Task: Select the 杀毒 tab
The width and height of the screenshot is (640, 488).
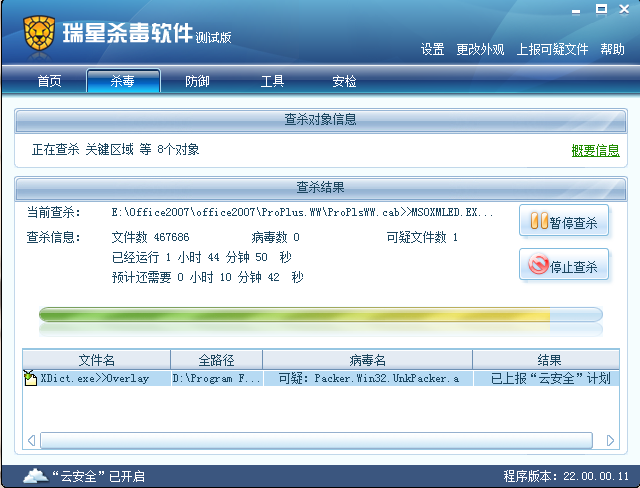Action: [123, 81]
